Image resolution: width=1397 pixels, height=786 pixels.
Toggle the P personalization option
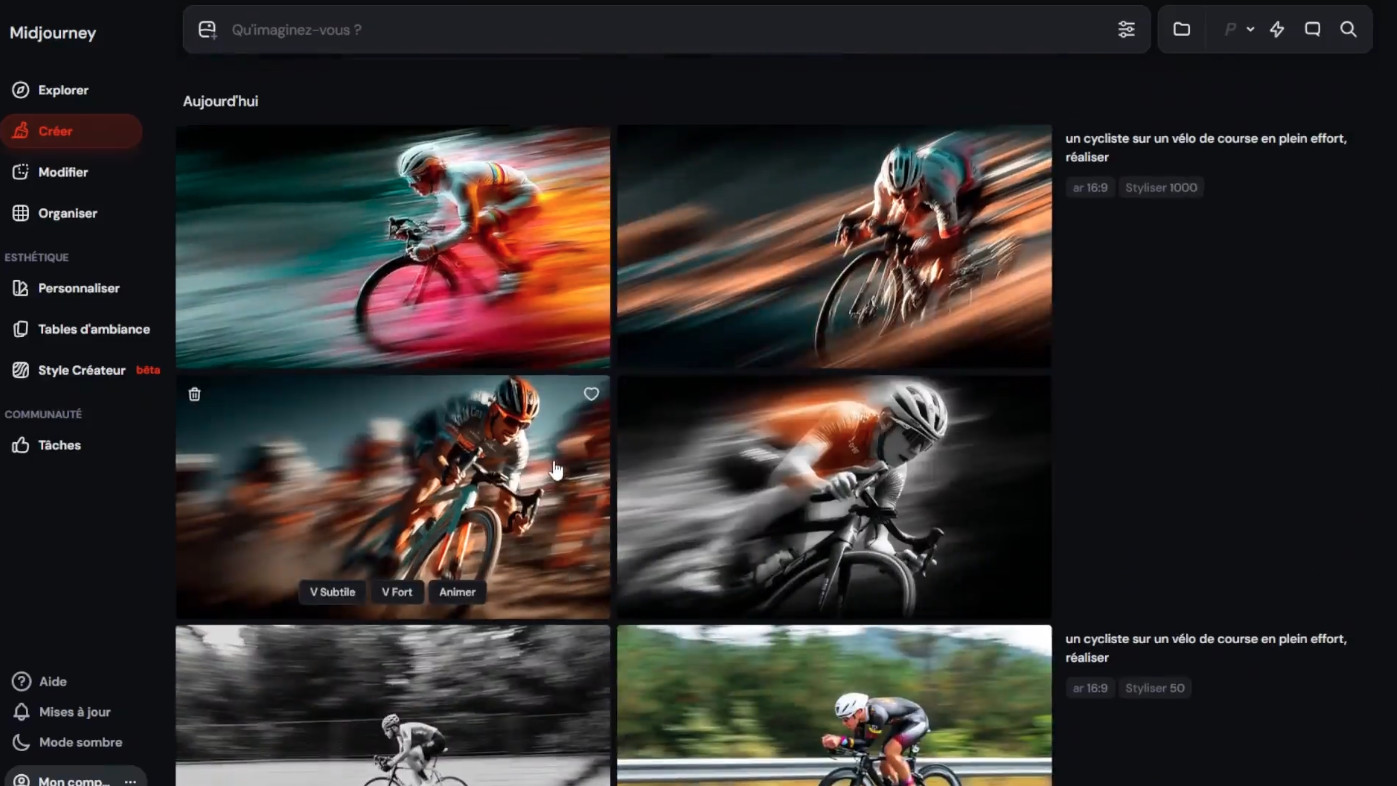[x=1230, y=30]
